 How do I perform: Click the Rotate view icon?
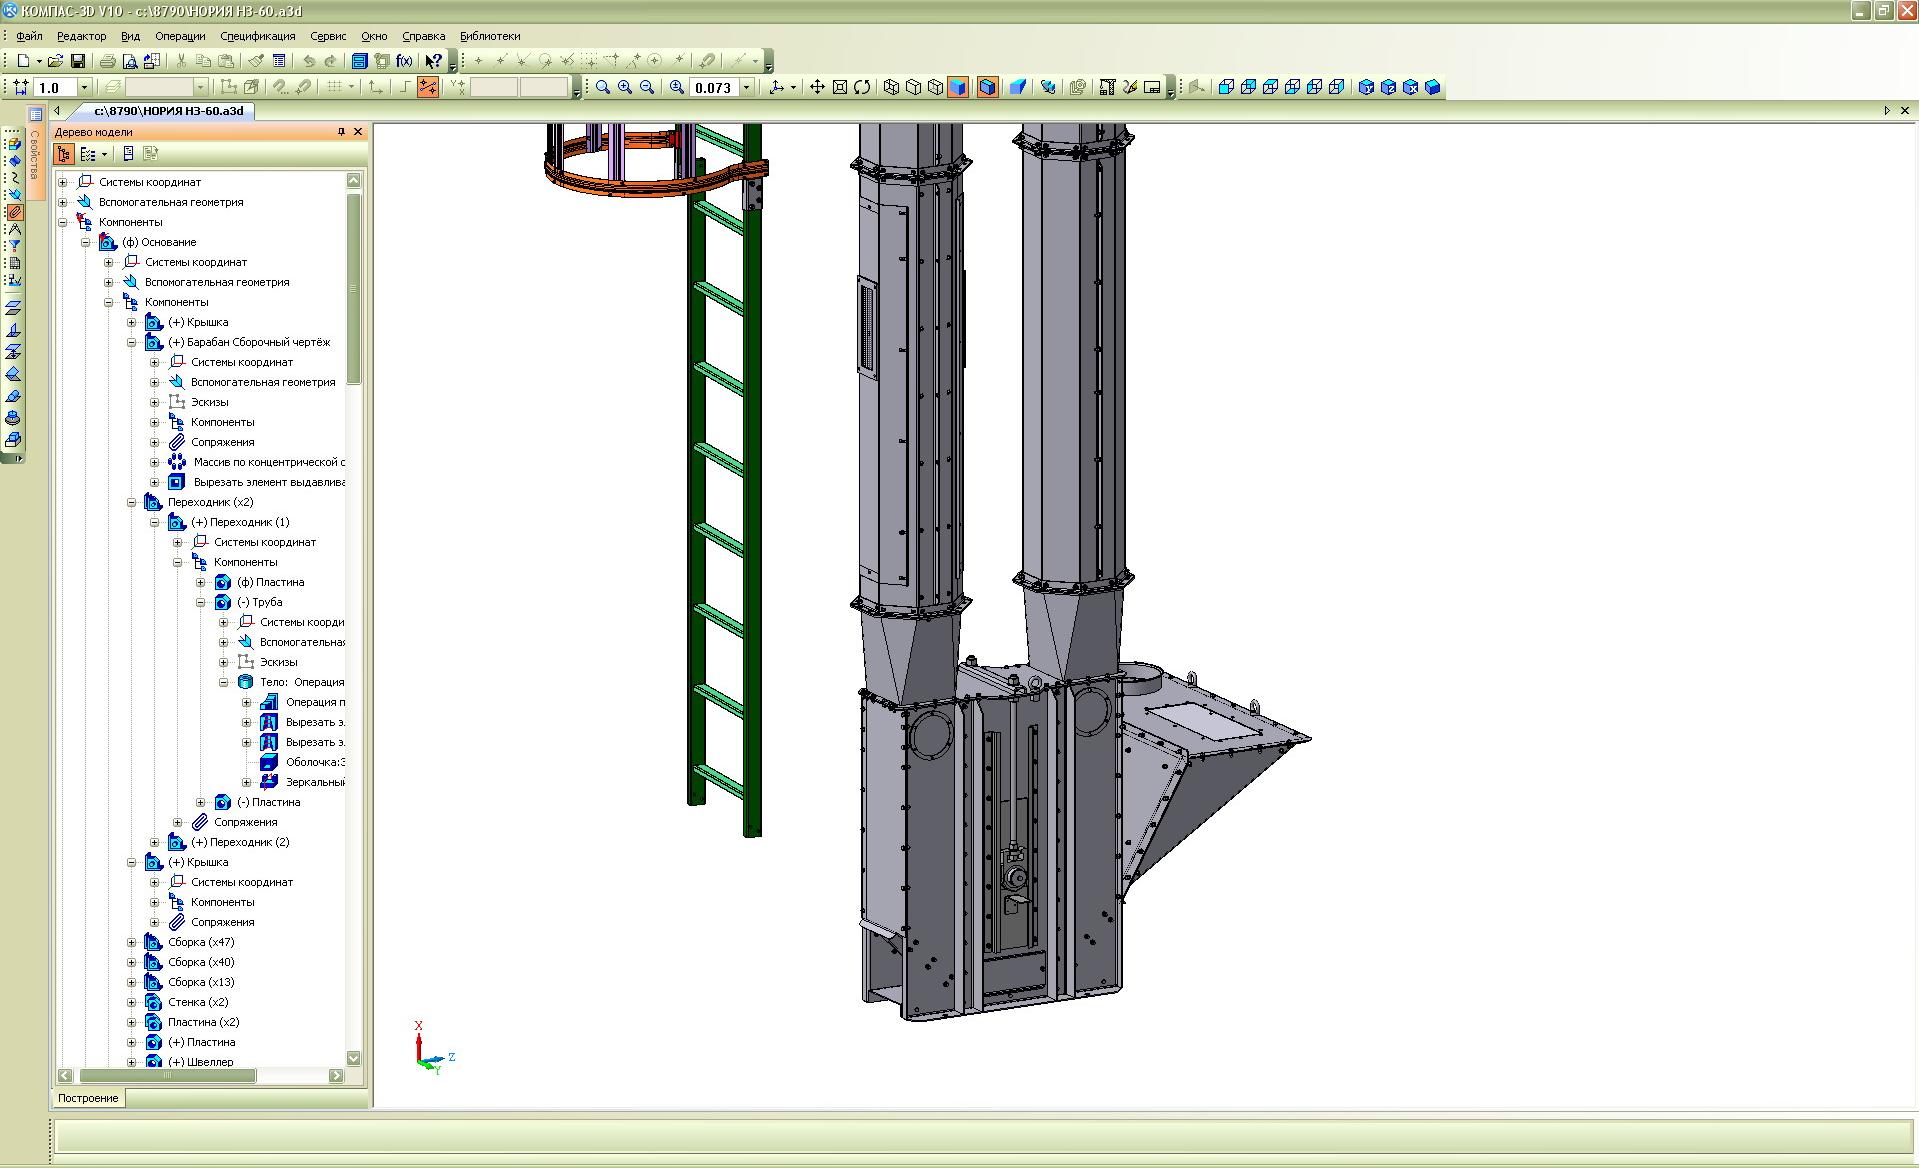point(862,87)
